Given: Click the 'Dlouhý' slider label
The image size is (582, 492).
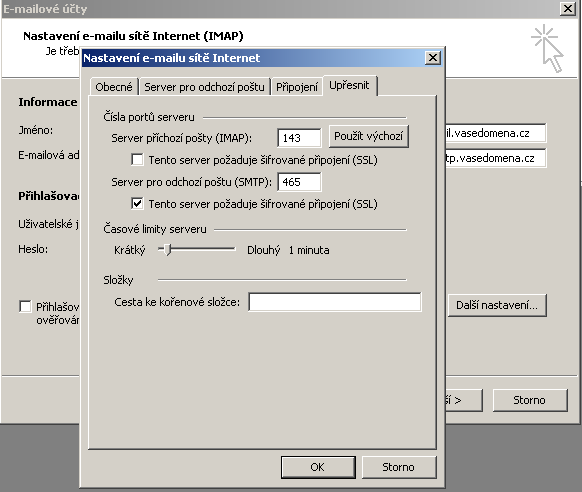Looking at the screenshot, I should click(264, 250).
